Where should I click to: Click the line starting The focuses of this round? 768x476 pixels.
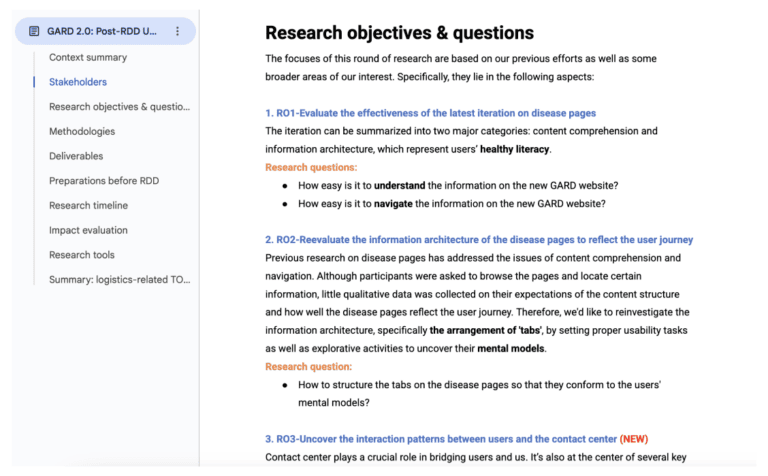pos(461,59)
